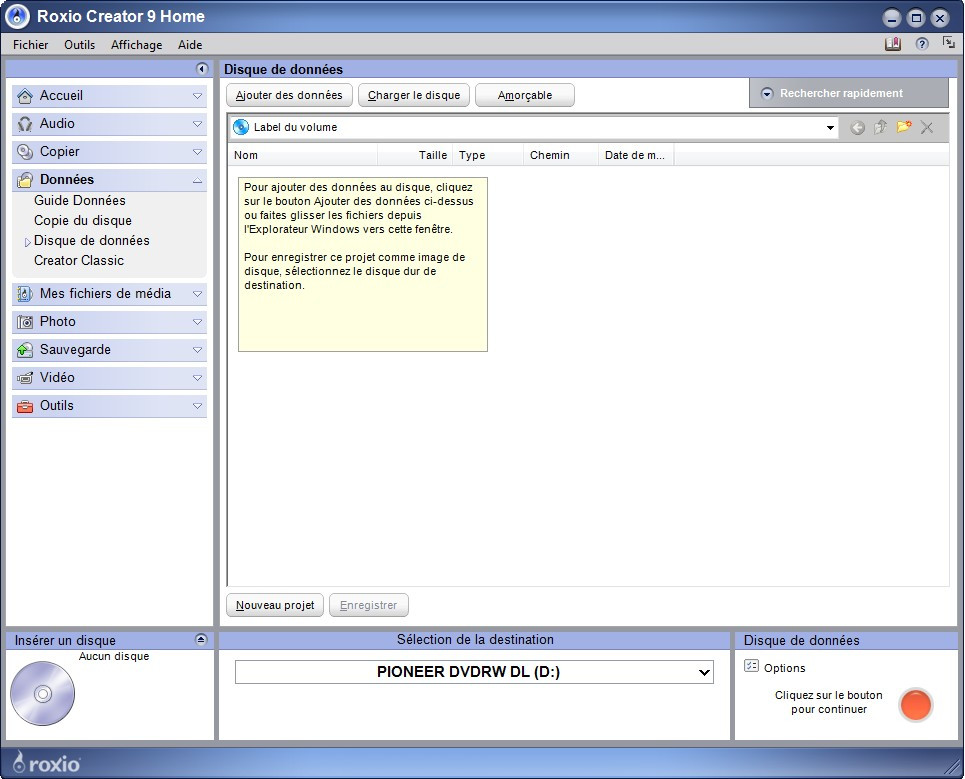The image size is (965, 779).
Task: Click the Copier discs icon
Action: click(25, 152)
